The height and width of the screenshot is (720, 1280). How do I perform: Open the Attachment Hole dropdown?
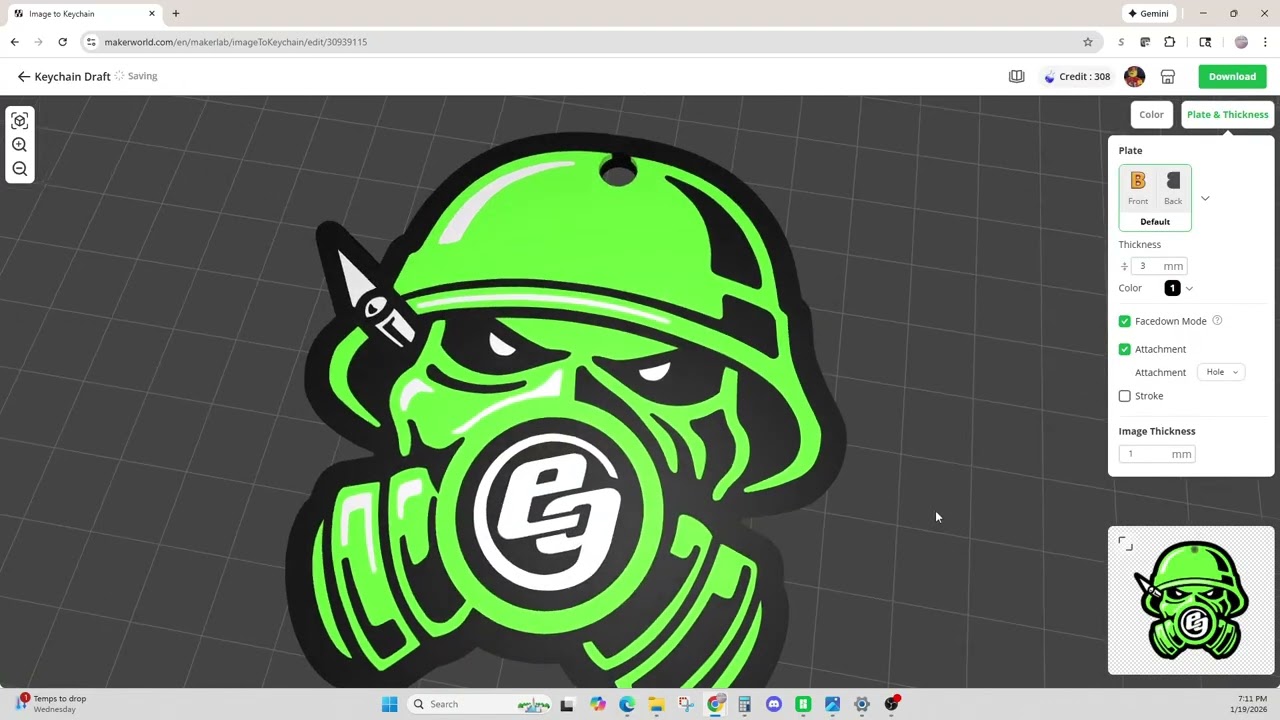1221,372
